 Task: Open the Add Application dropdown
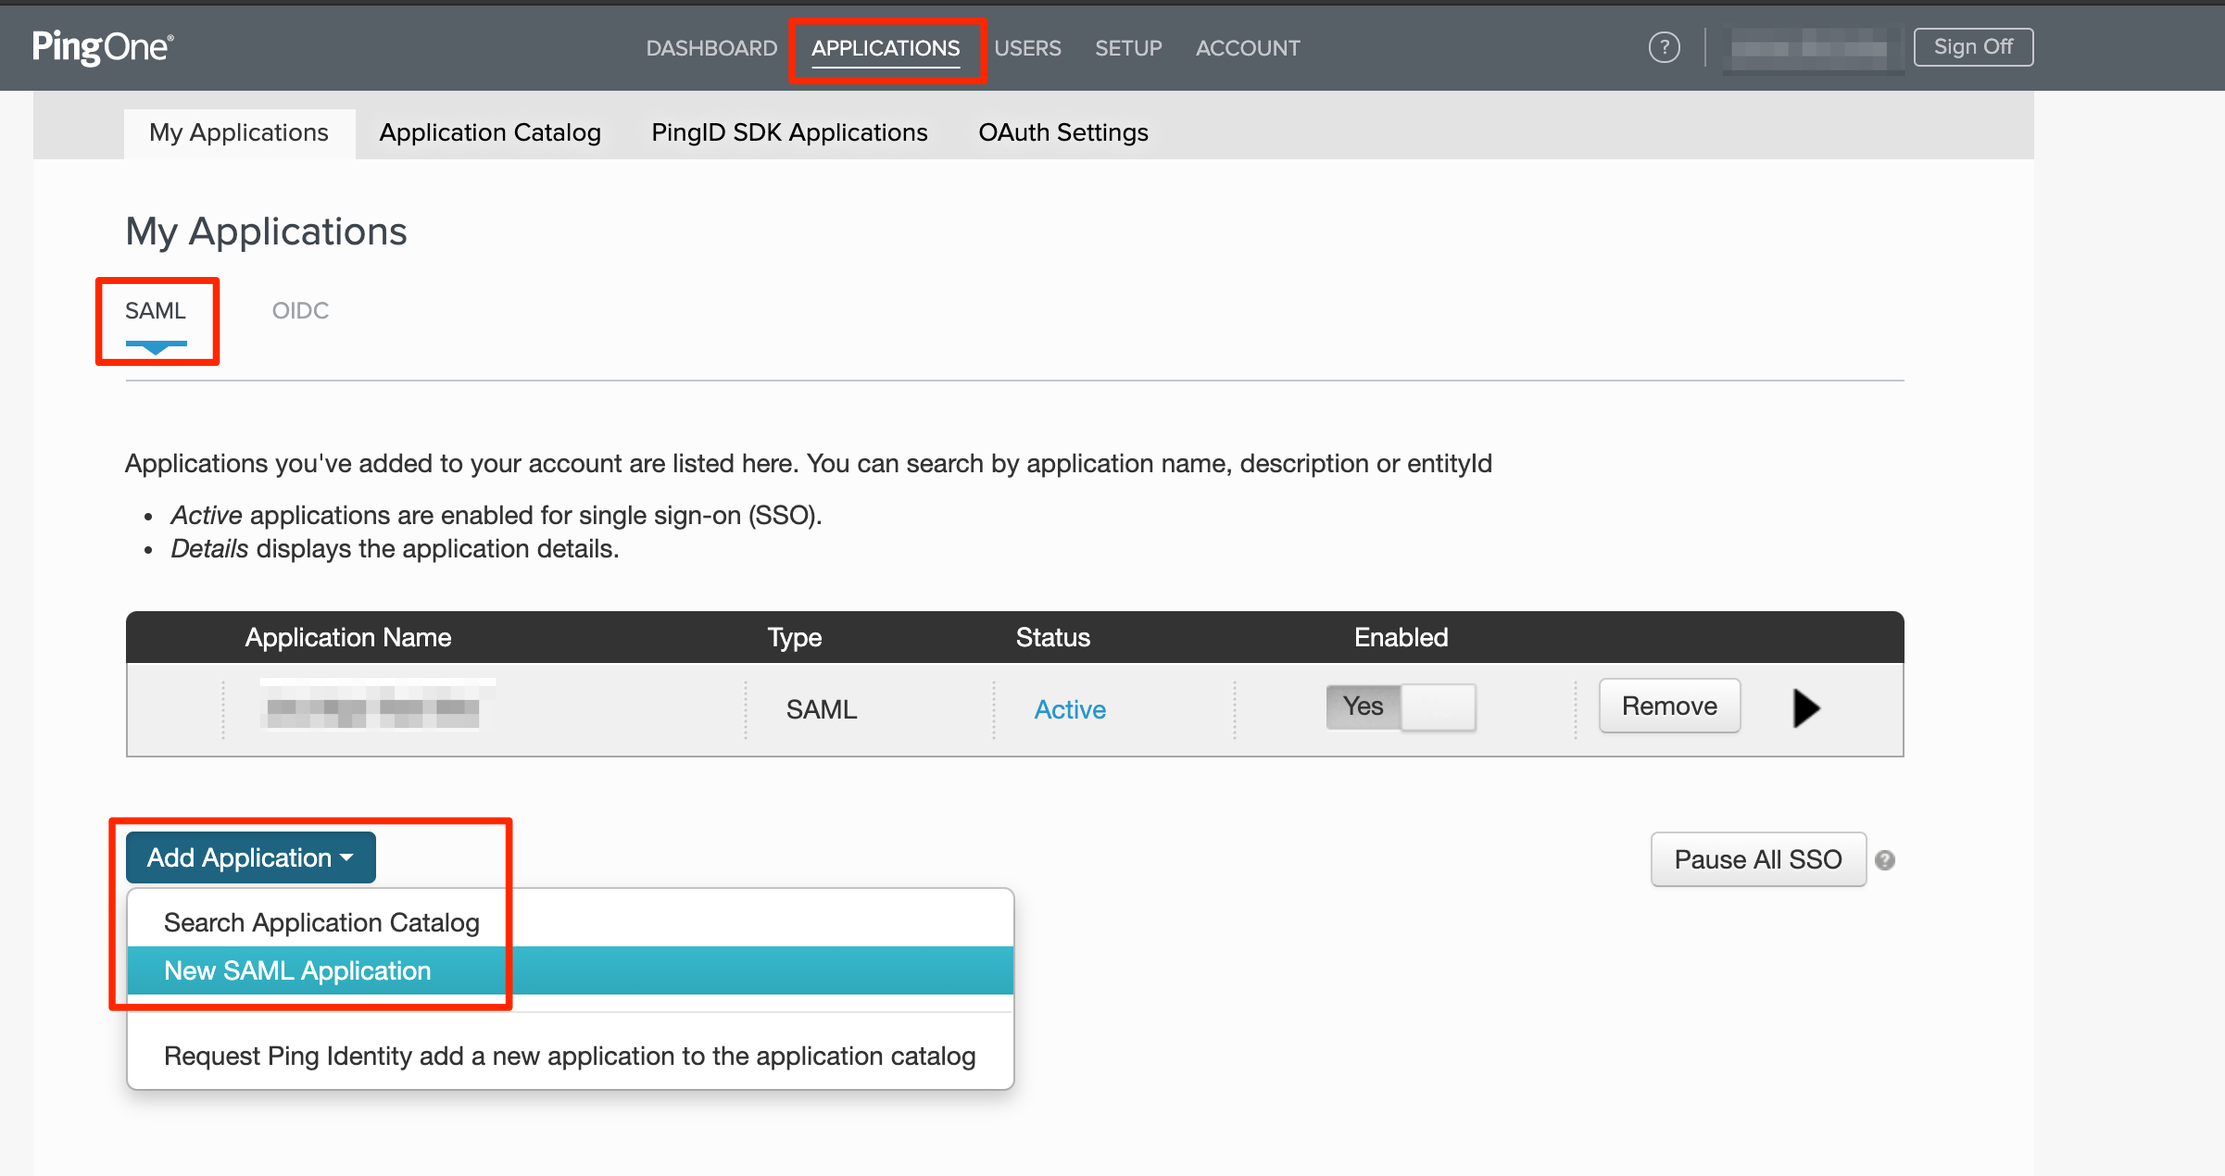coord(251,857)
